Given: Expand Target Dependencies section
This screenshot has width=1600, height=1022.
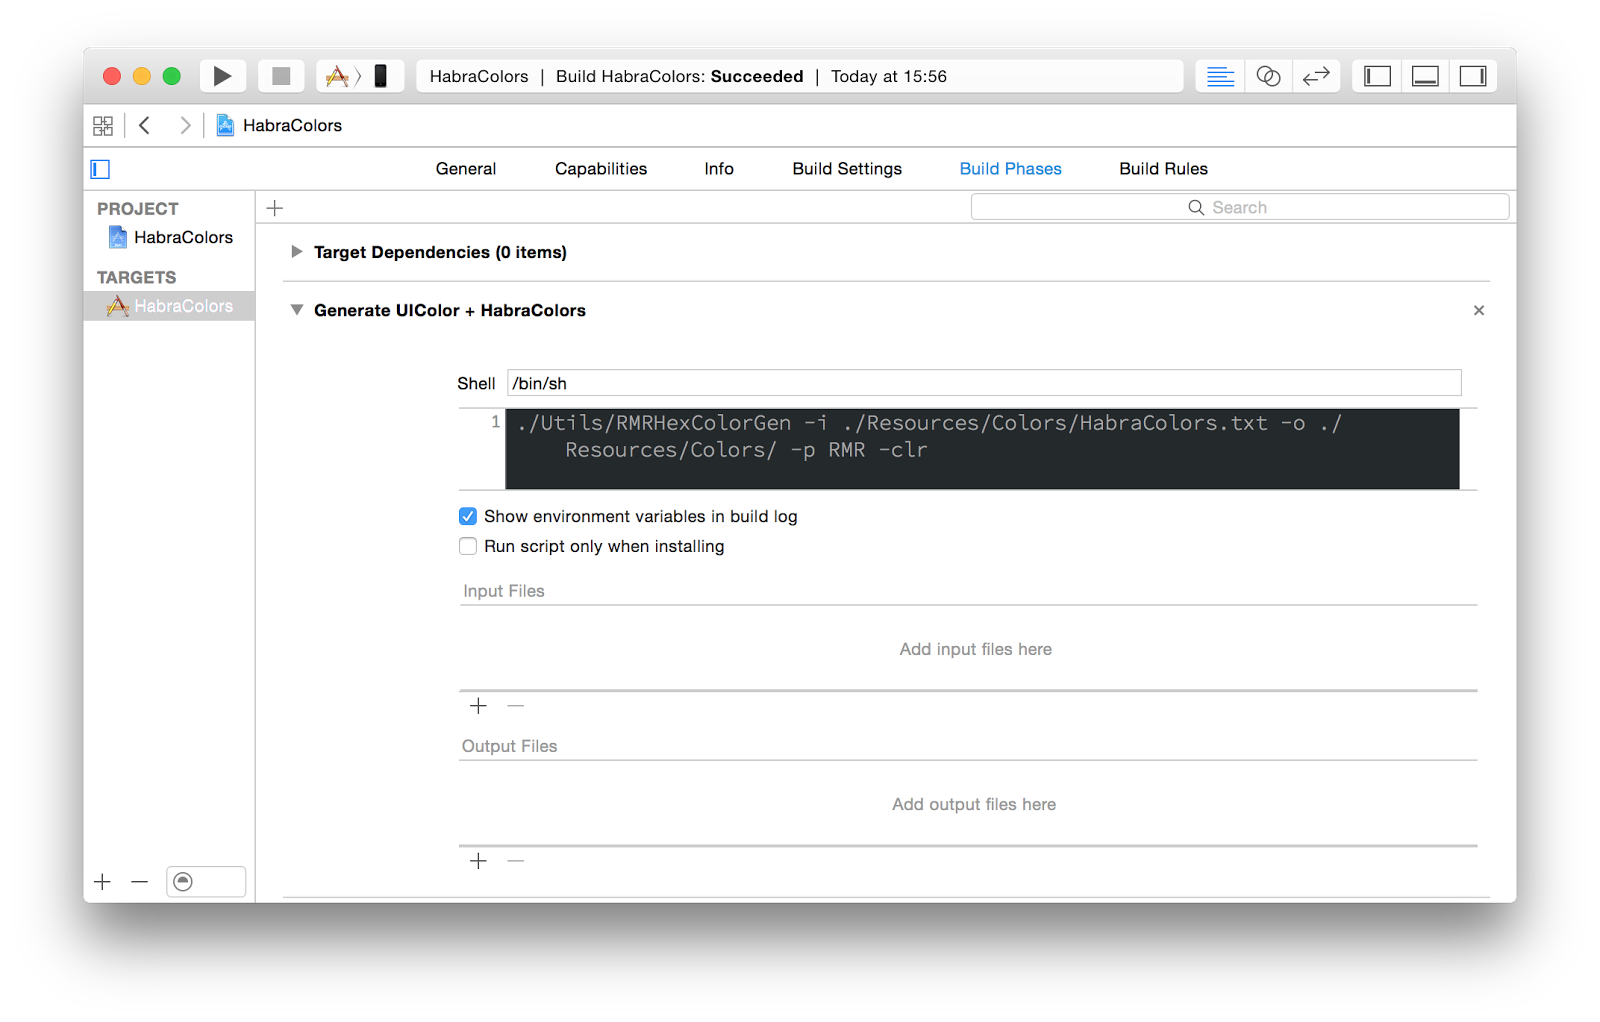Looking at the screenshot, I should coord(297,252).
